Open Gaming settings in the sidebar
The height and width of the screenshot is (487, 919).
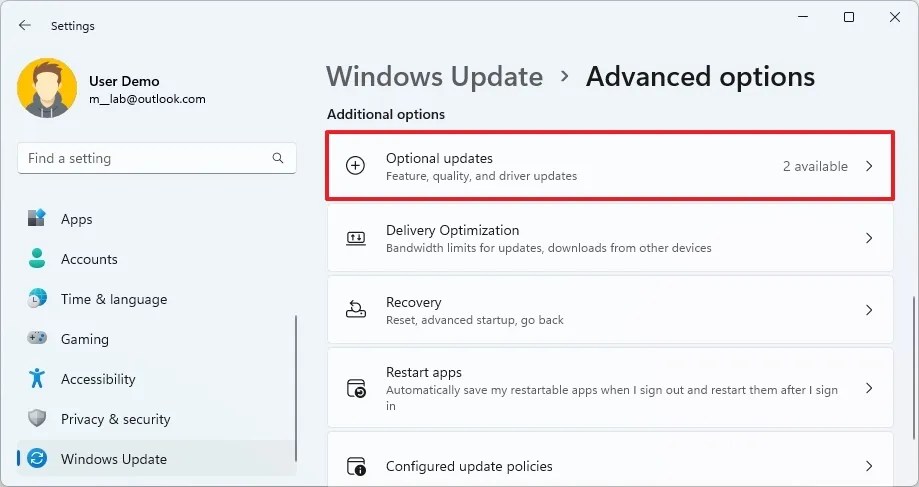[156, 339]
